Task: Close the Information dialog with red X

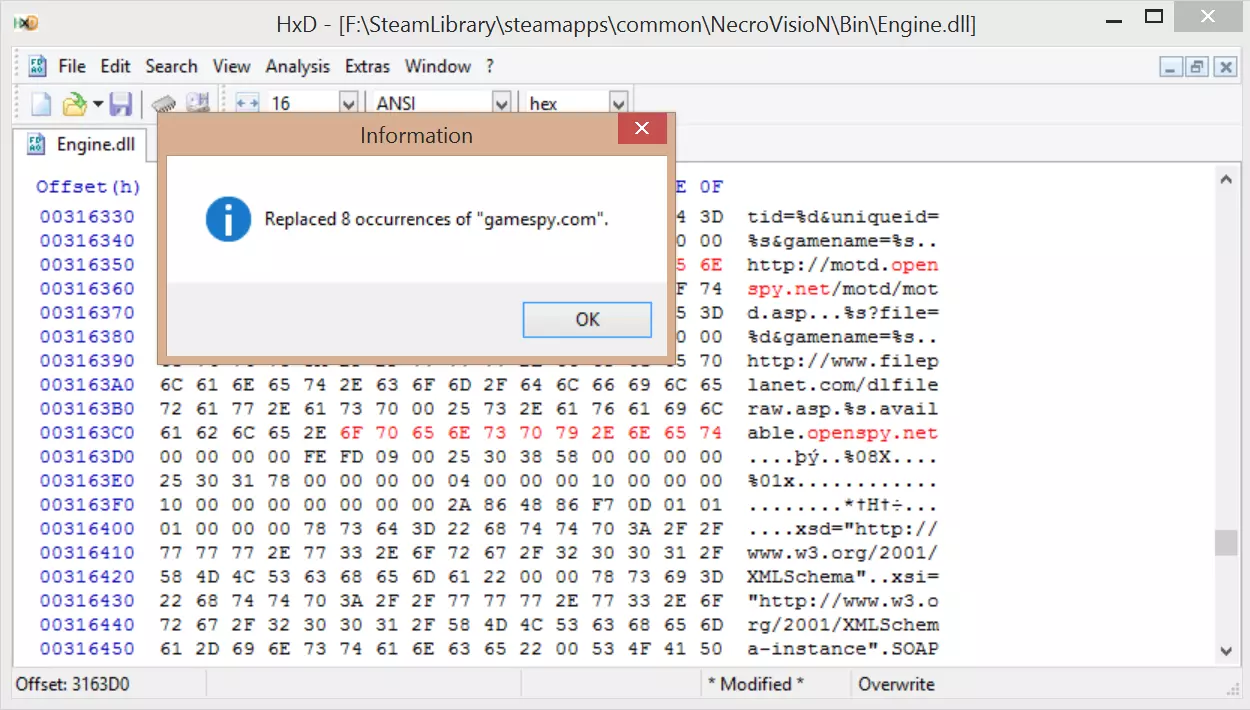Action: coord(642,129)
